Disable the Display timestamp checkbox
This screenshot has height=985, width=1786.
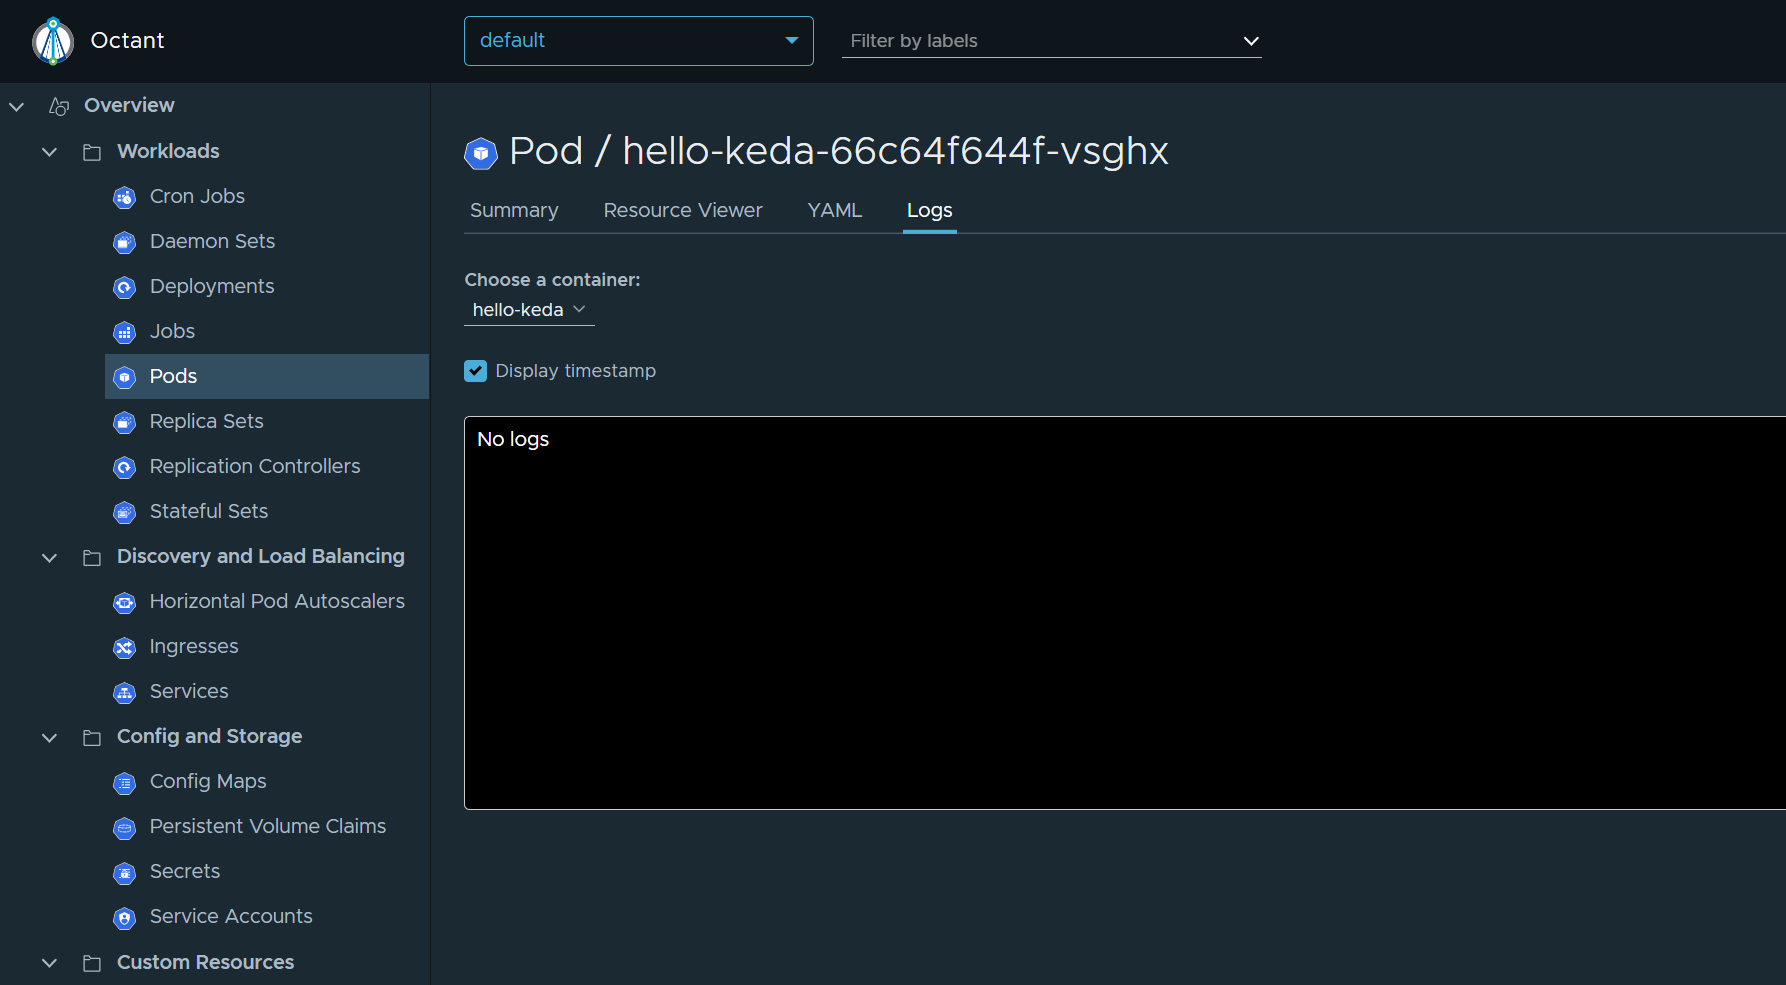coord(475,370)
